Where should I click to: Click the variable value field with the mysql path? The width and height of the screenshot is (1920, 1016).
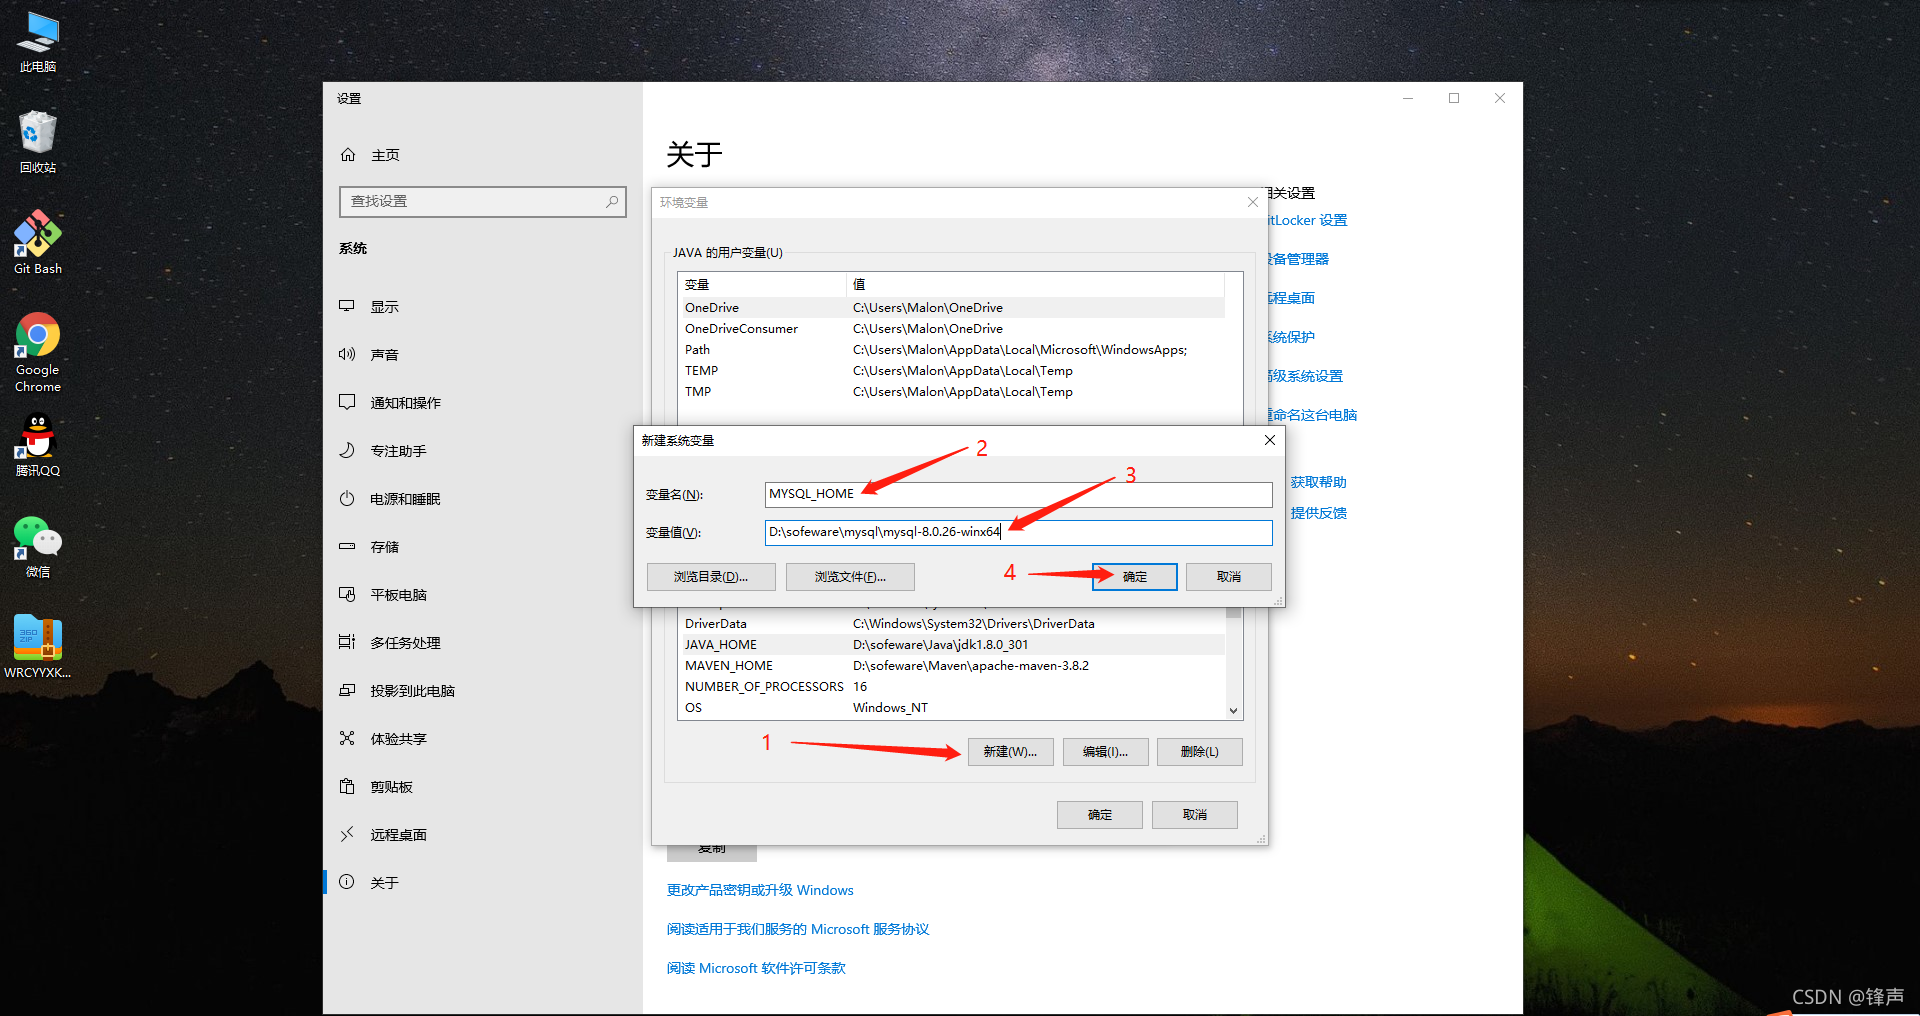[1018, 532]
